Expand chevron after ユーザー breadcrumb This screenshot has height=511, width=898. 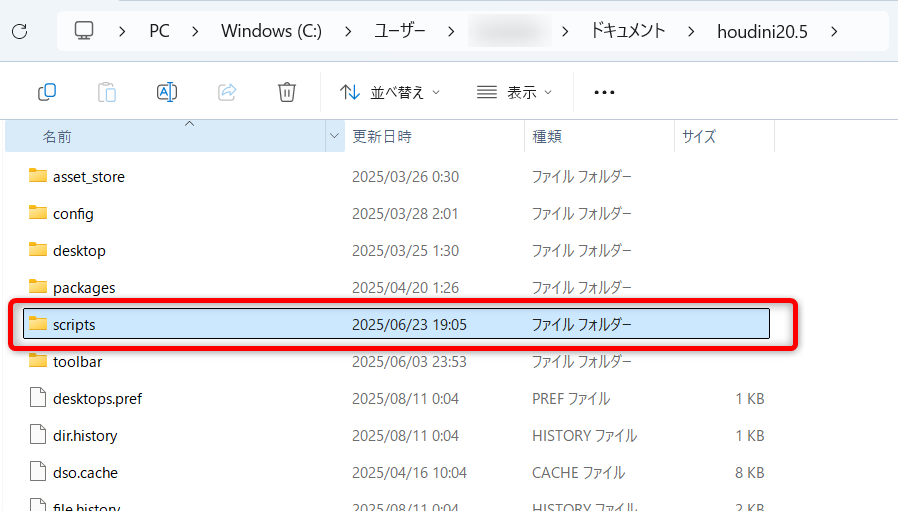click(451, 32)
